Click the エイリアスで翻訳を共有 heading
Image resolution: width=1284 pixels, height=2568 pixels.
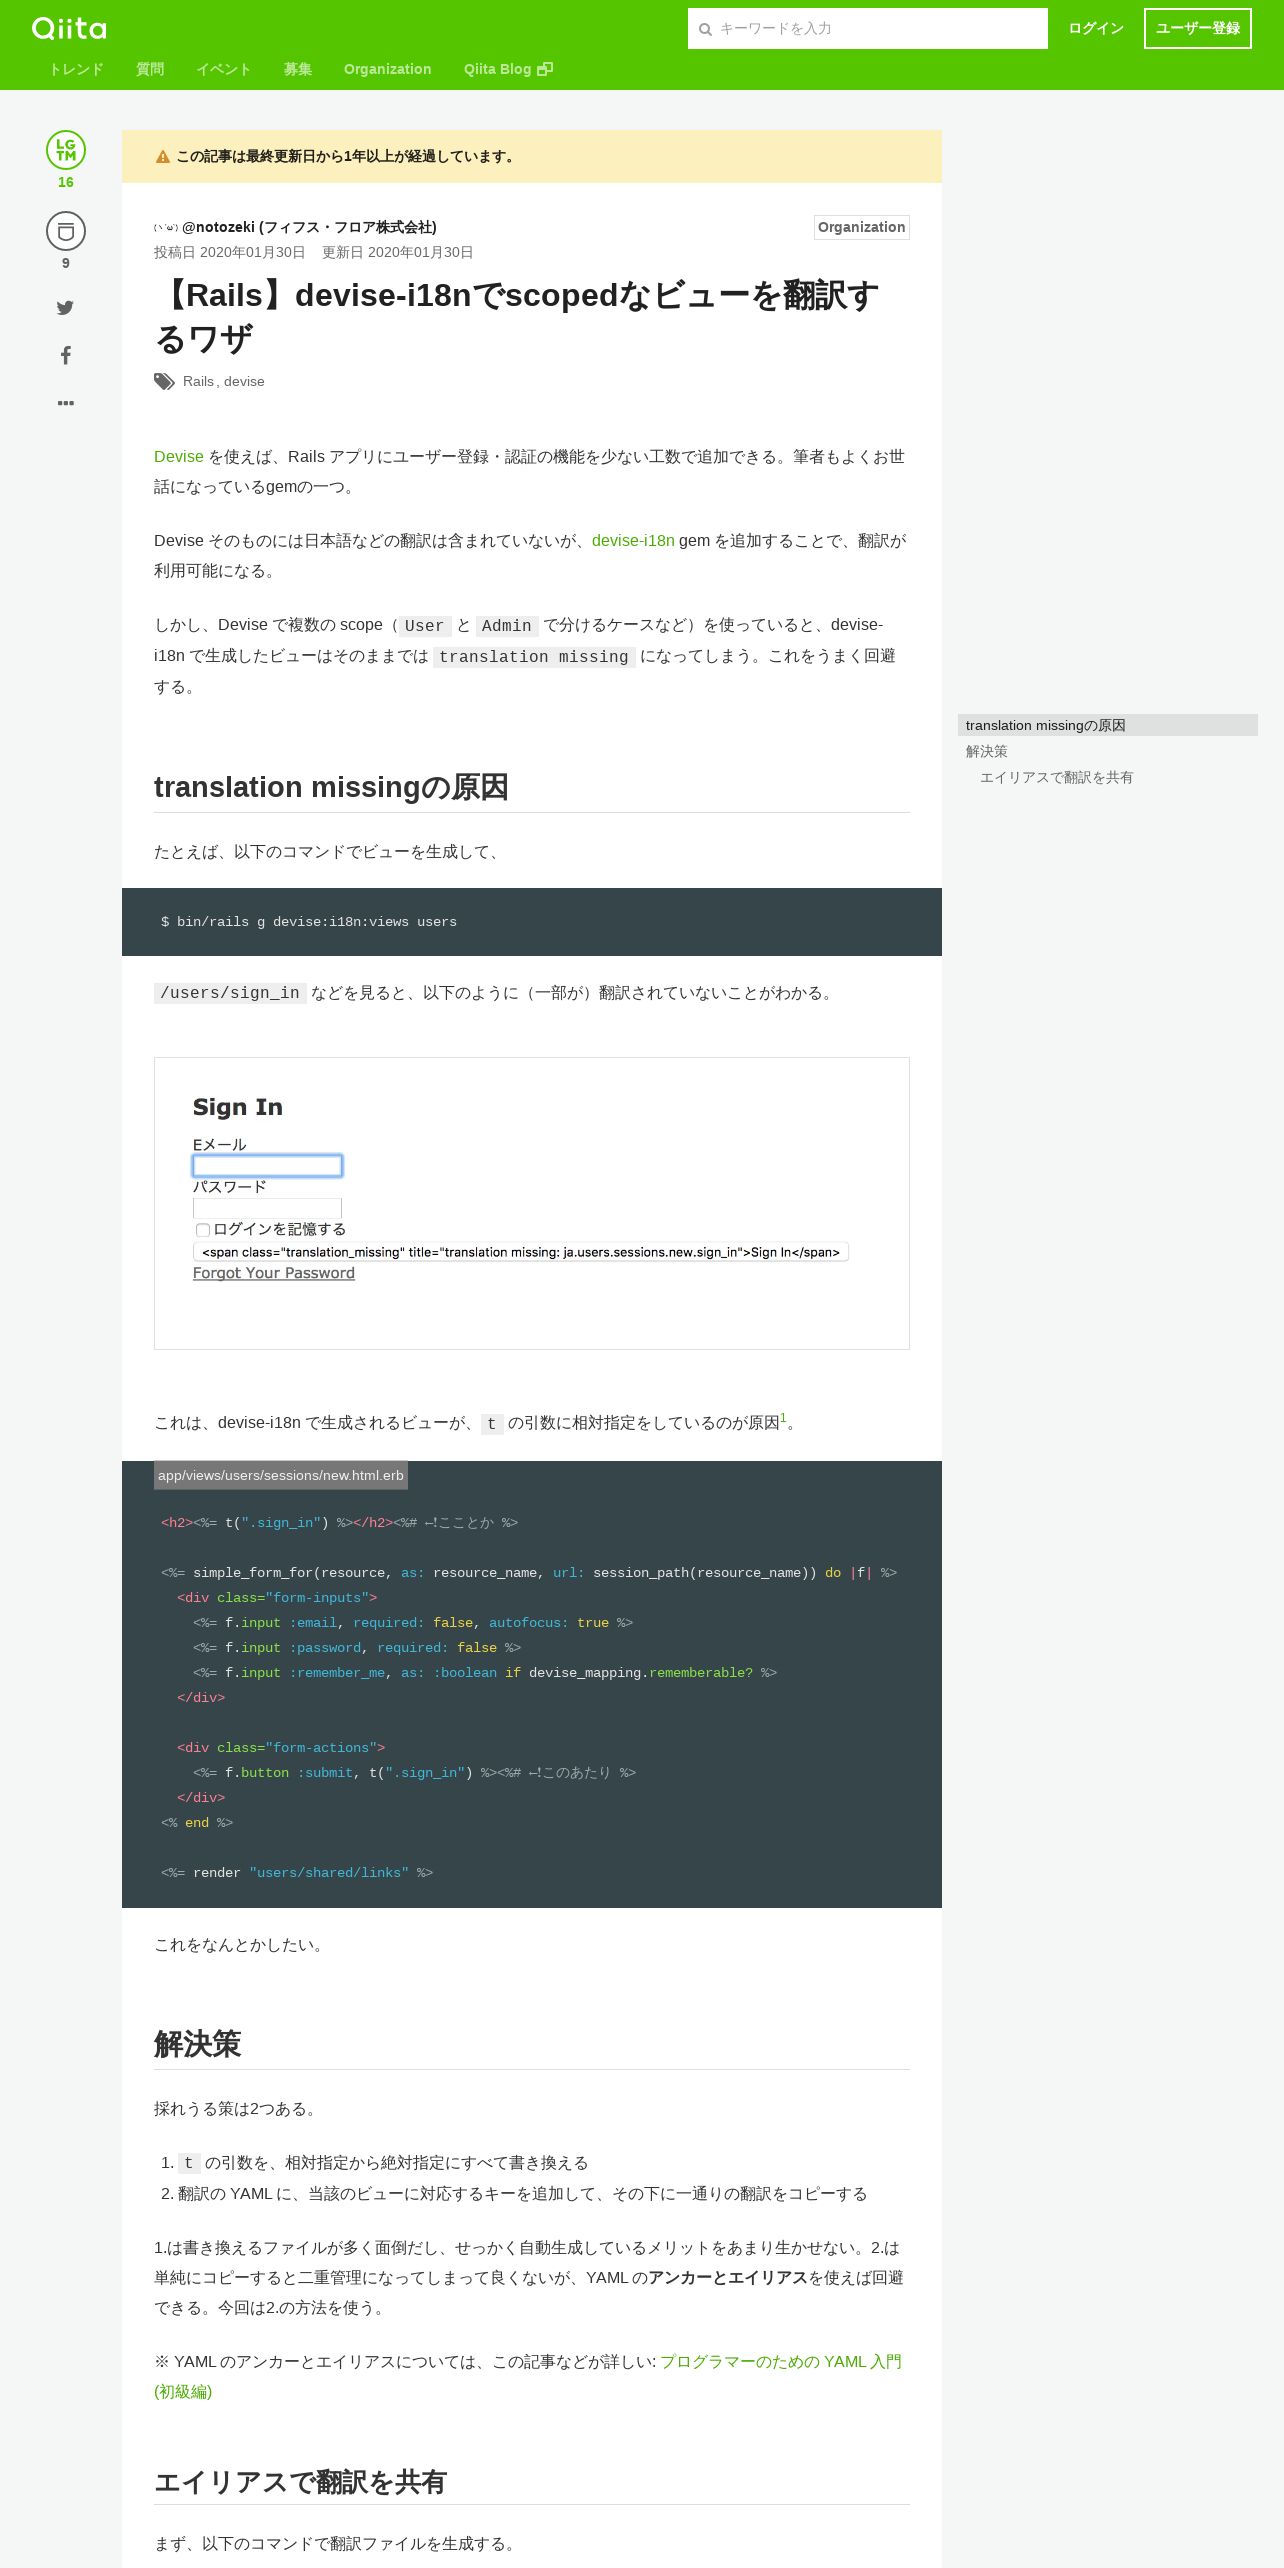(x=300, y=2482)
